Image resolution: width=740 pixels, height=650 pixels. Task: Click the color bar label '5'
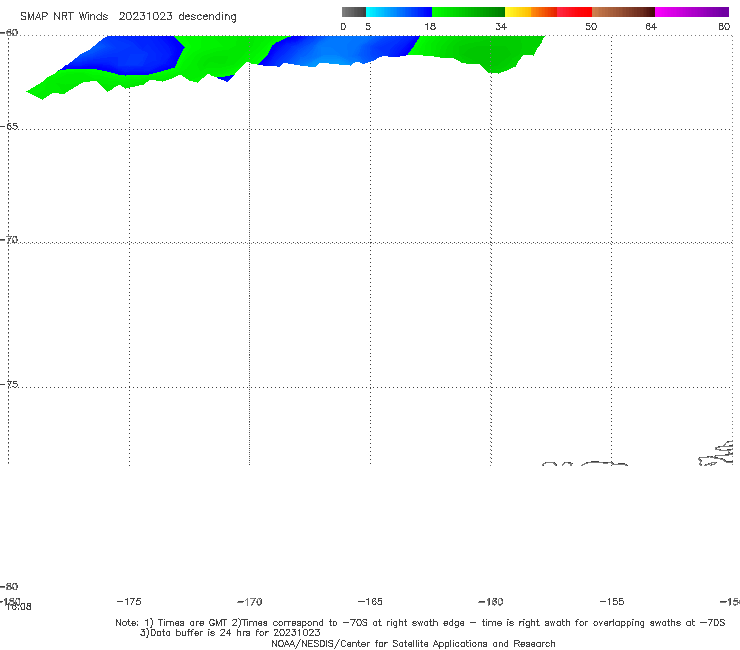368,26
